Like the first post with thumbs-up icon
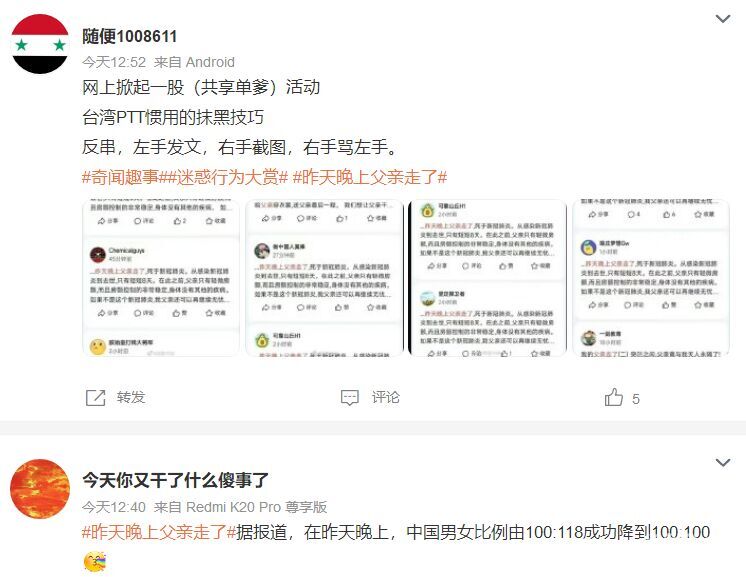746x577 pixels. 614,397
